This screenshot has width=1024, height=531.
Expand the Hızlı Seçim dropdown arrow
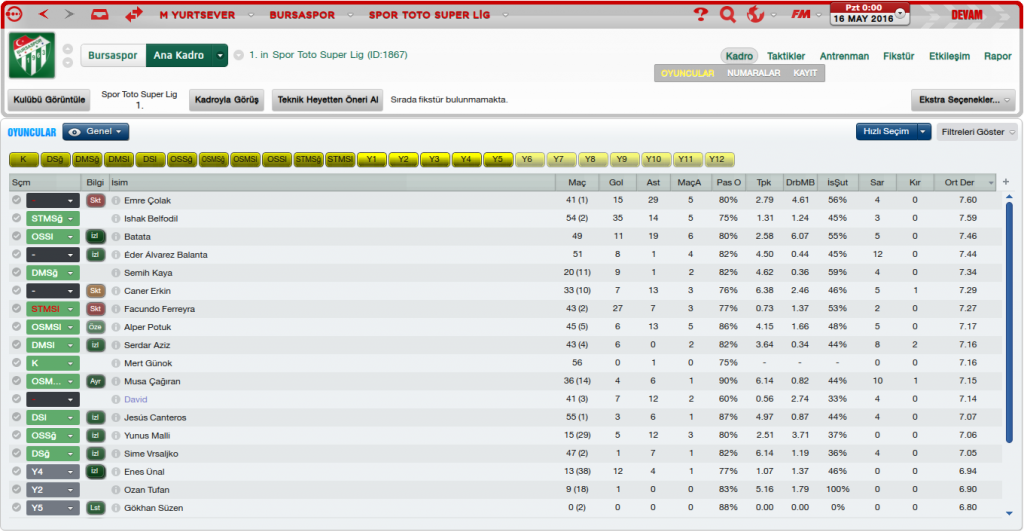(x=923, y=132)
